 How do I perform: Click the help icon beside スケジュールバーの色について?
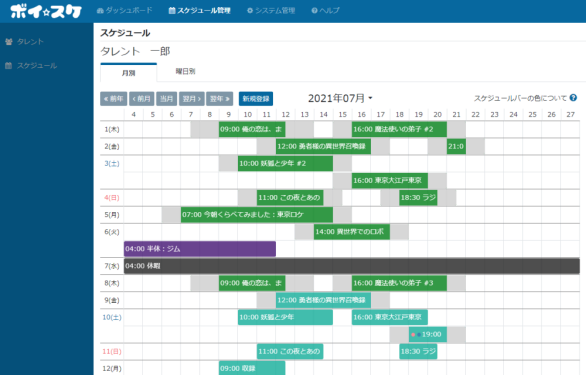(573, 98)
